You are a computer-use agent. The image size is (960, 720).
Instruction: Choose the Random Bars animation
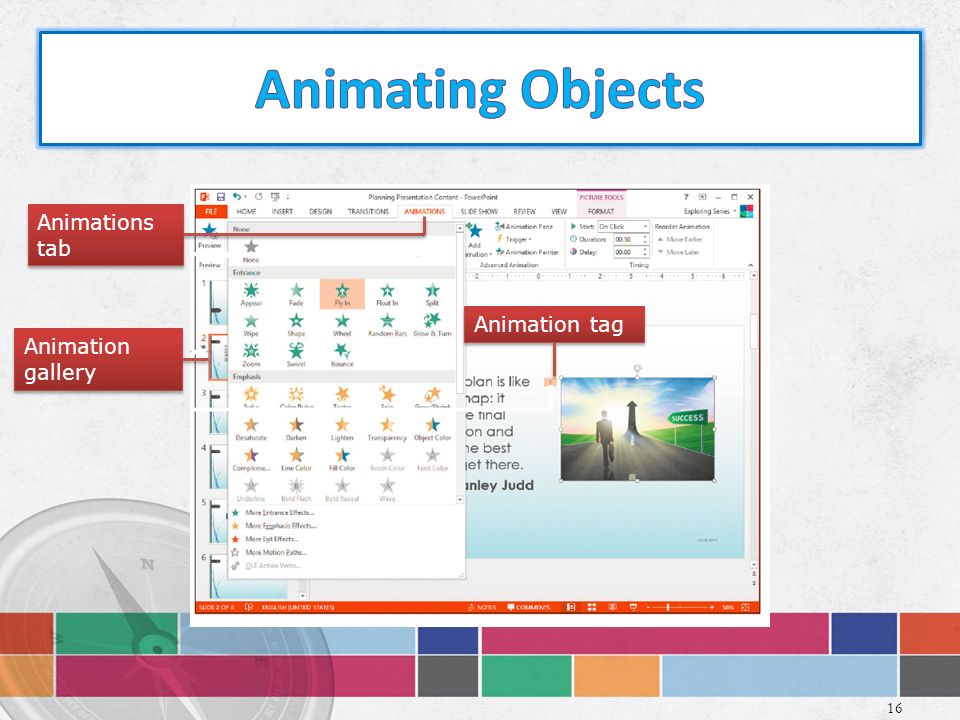(387, 325)
